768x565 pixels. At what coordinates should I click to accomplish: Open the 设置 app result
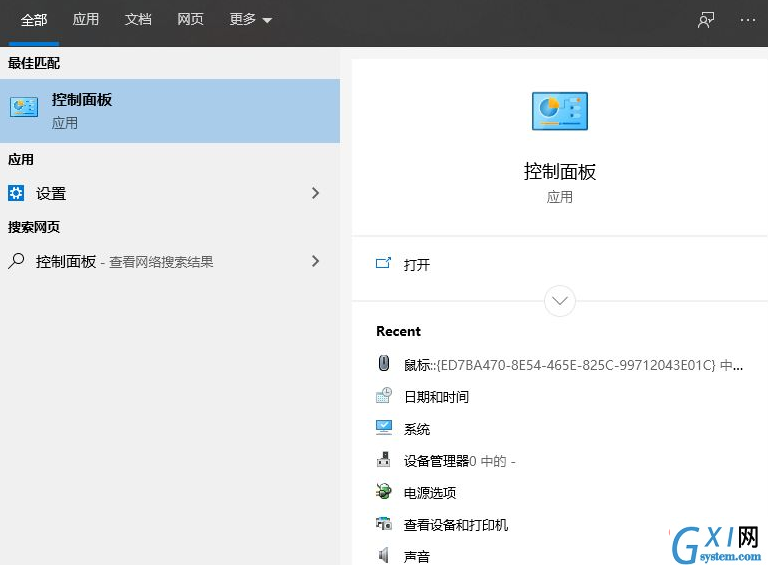170,193
